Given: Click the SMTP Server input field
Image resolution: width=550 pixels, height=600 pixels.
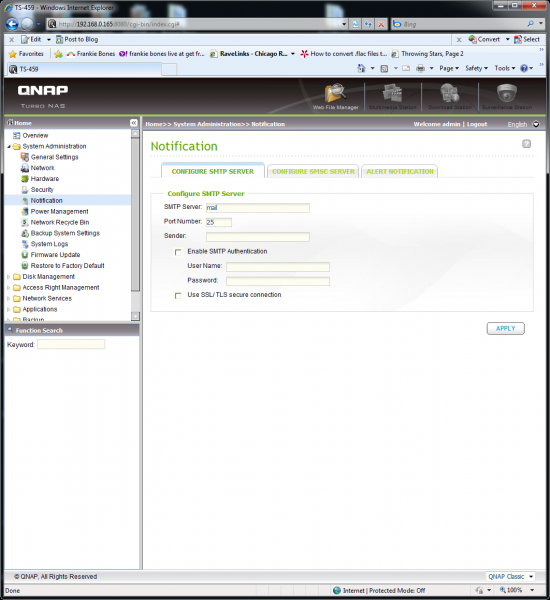Looking at the screenshot, I should point(258,207).
